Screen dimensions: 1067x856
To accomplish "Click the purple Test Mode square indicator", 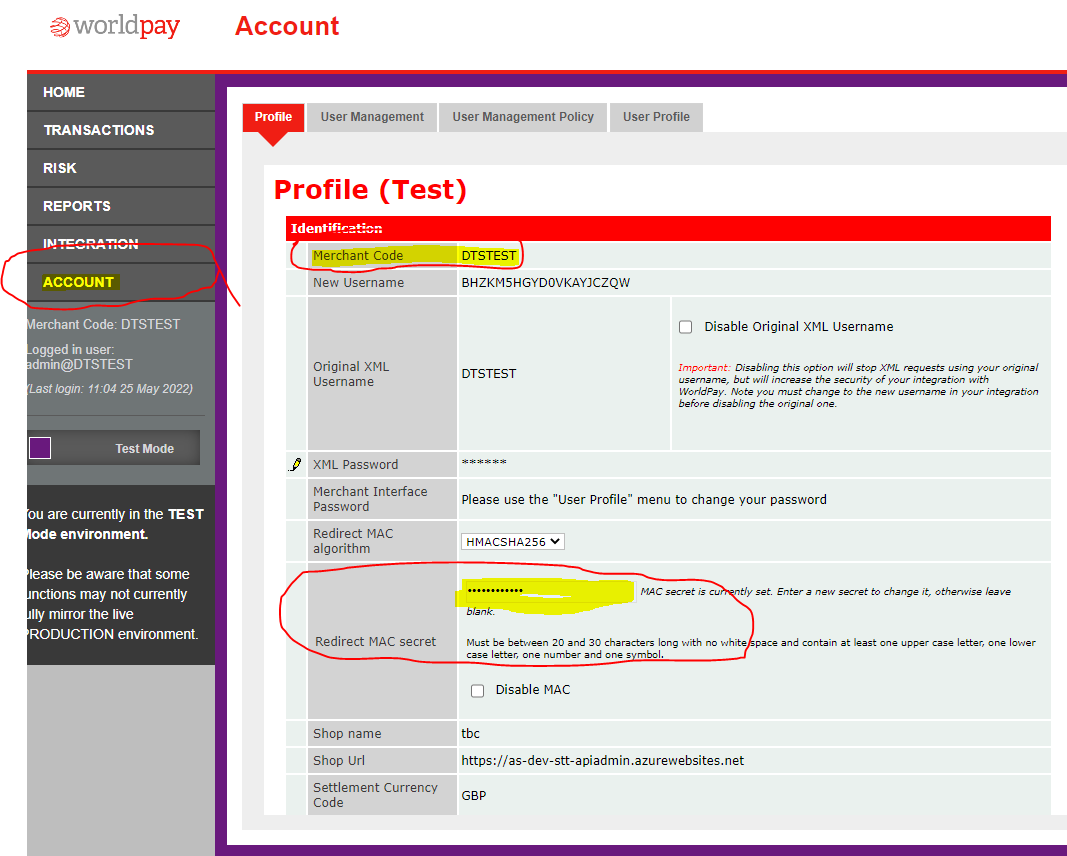I will [x=40, y=448].
